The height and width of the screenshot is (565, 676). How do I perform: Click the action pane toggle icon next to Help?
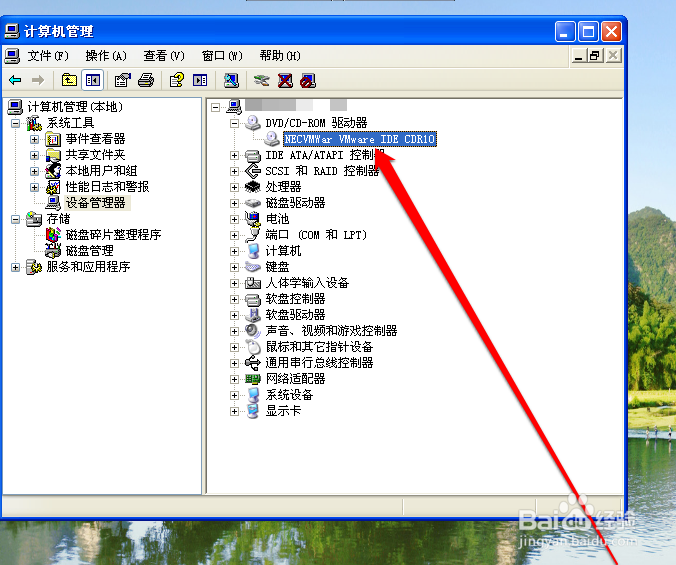point(200,80)
